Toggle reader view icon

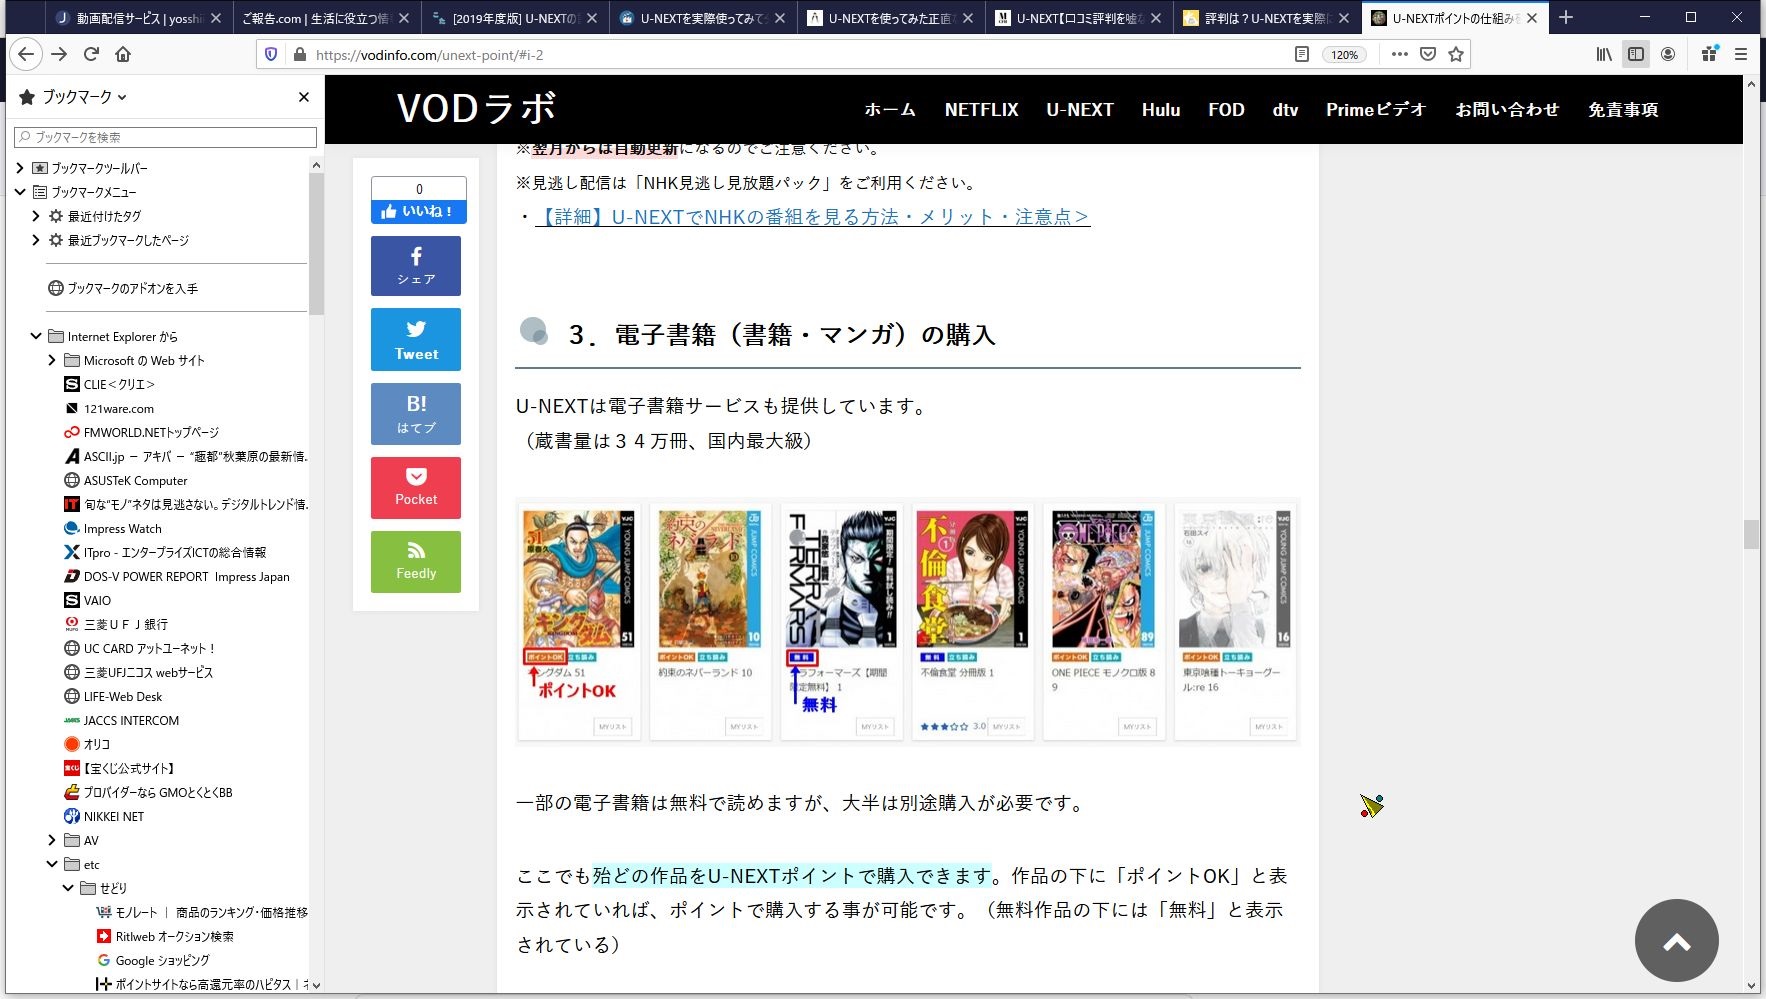click(1301, 55)
